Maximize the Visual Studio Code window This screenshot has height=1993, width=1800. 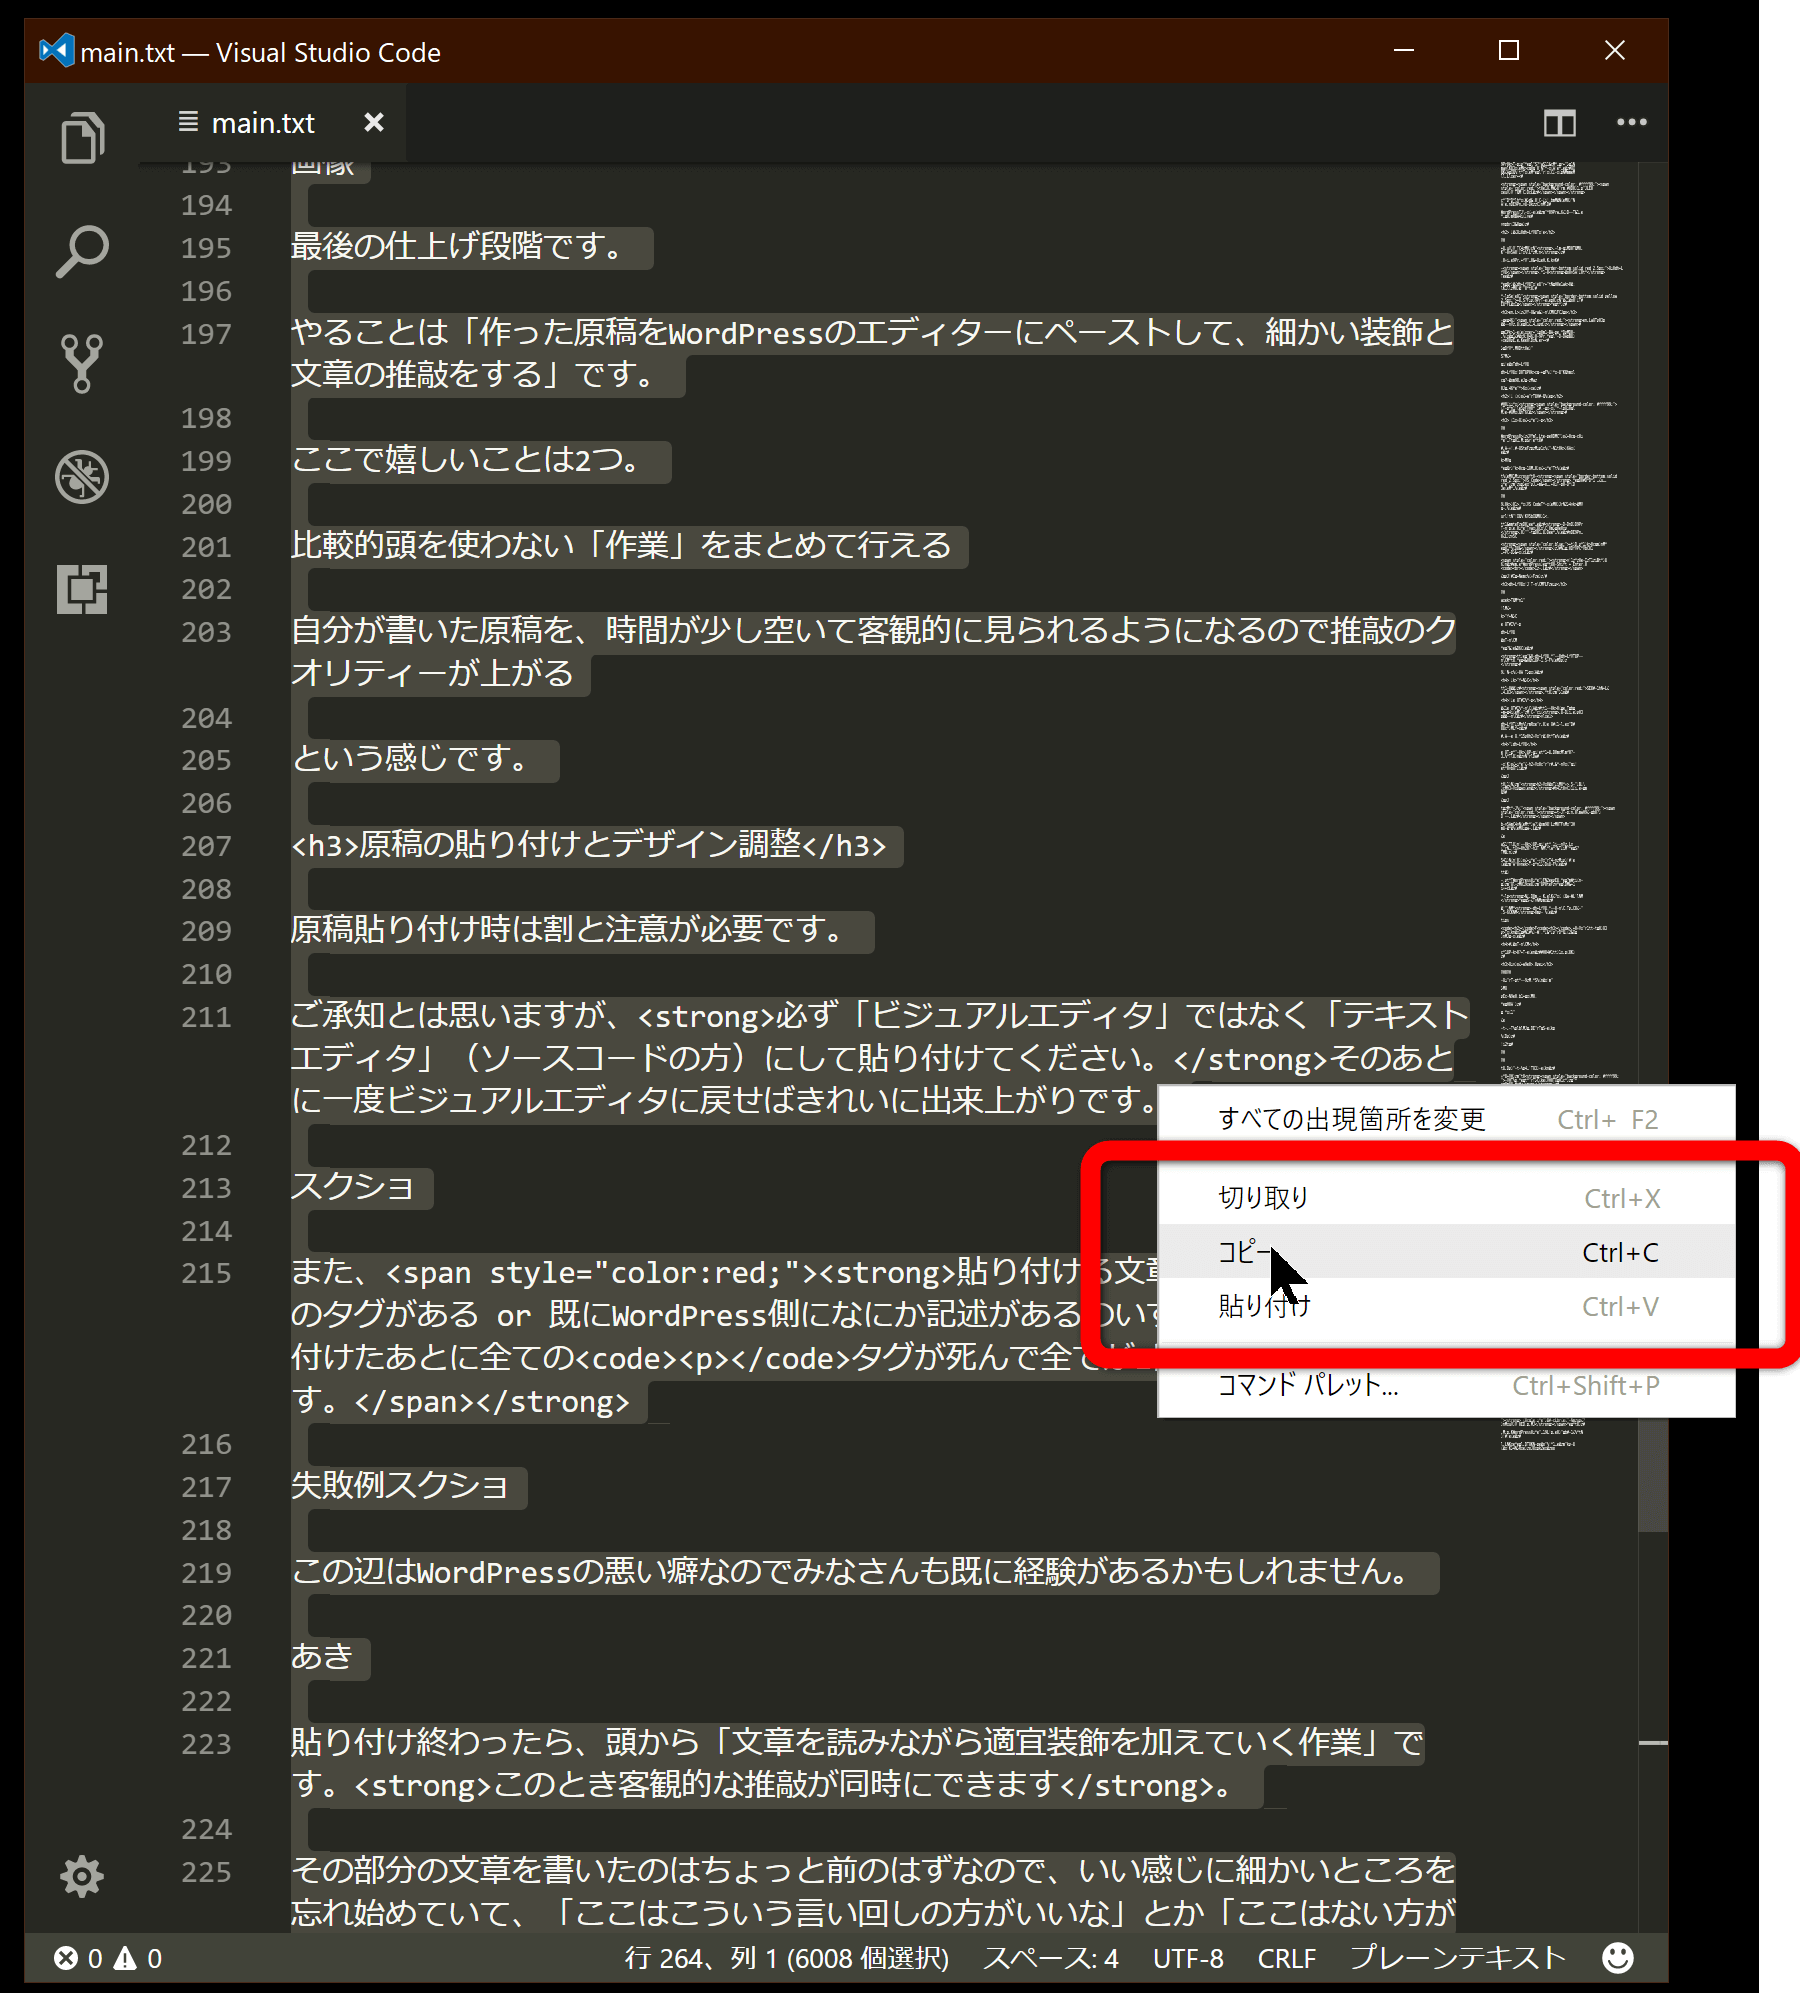(x=1509, y=50)
